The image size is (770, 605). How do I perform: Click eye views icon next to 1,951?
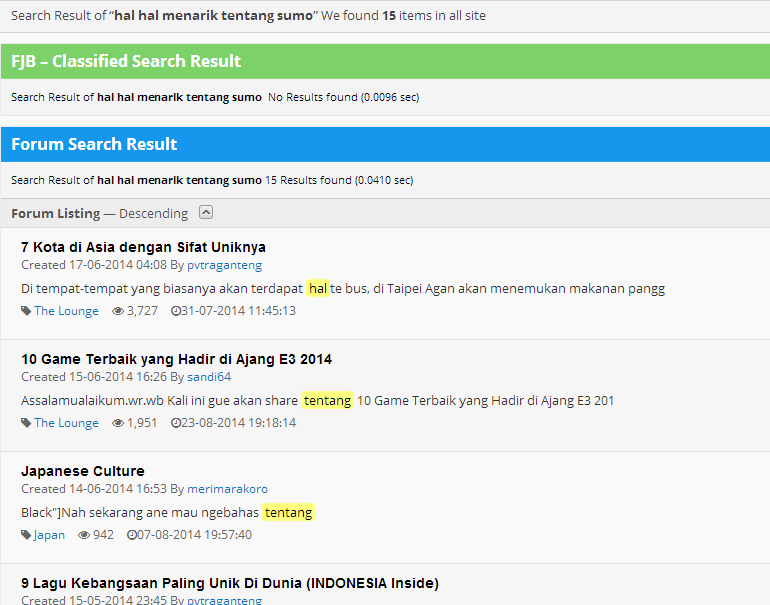[118, 423]
